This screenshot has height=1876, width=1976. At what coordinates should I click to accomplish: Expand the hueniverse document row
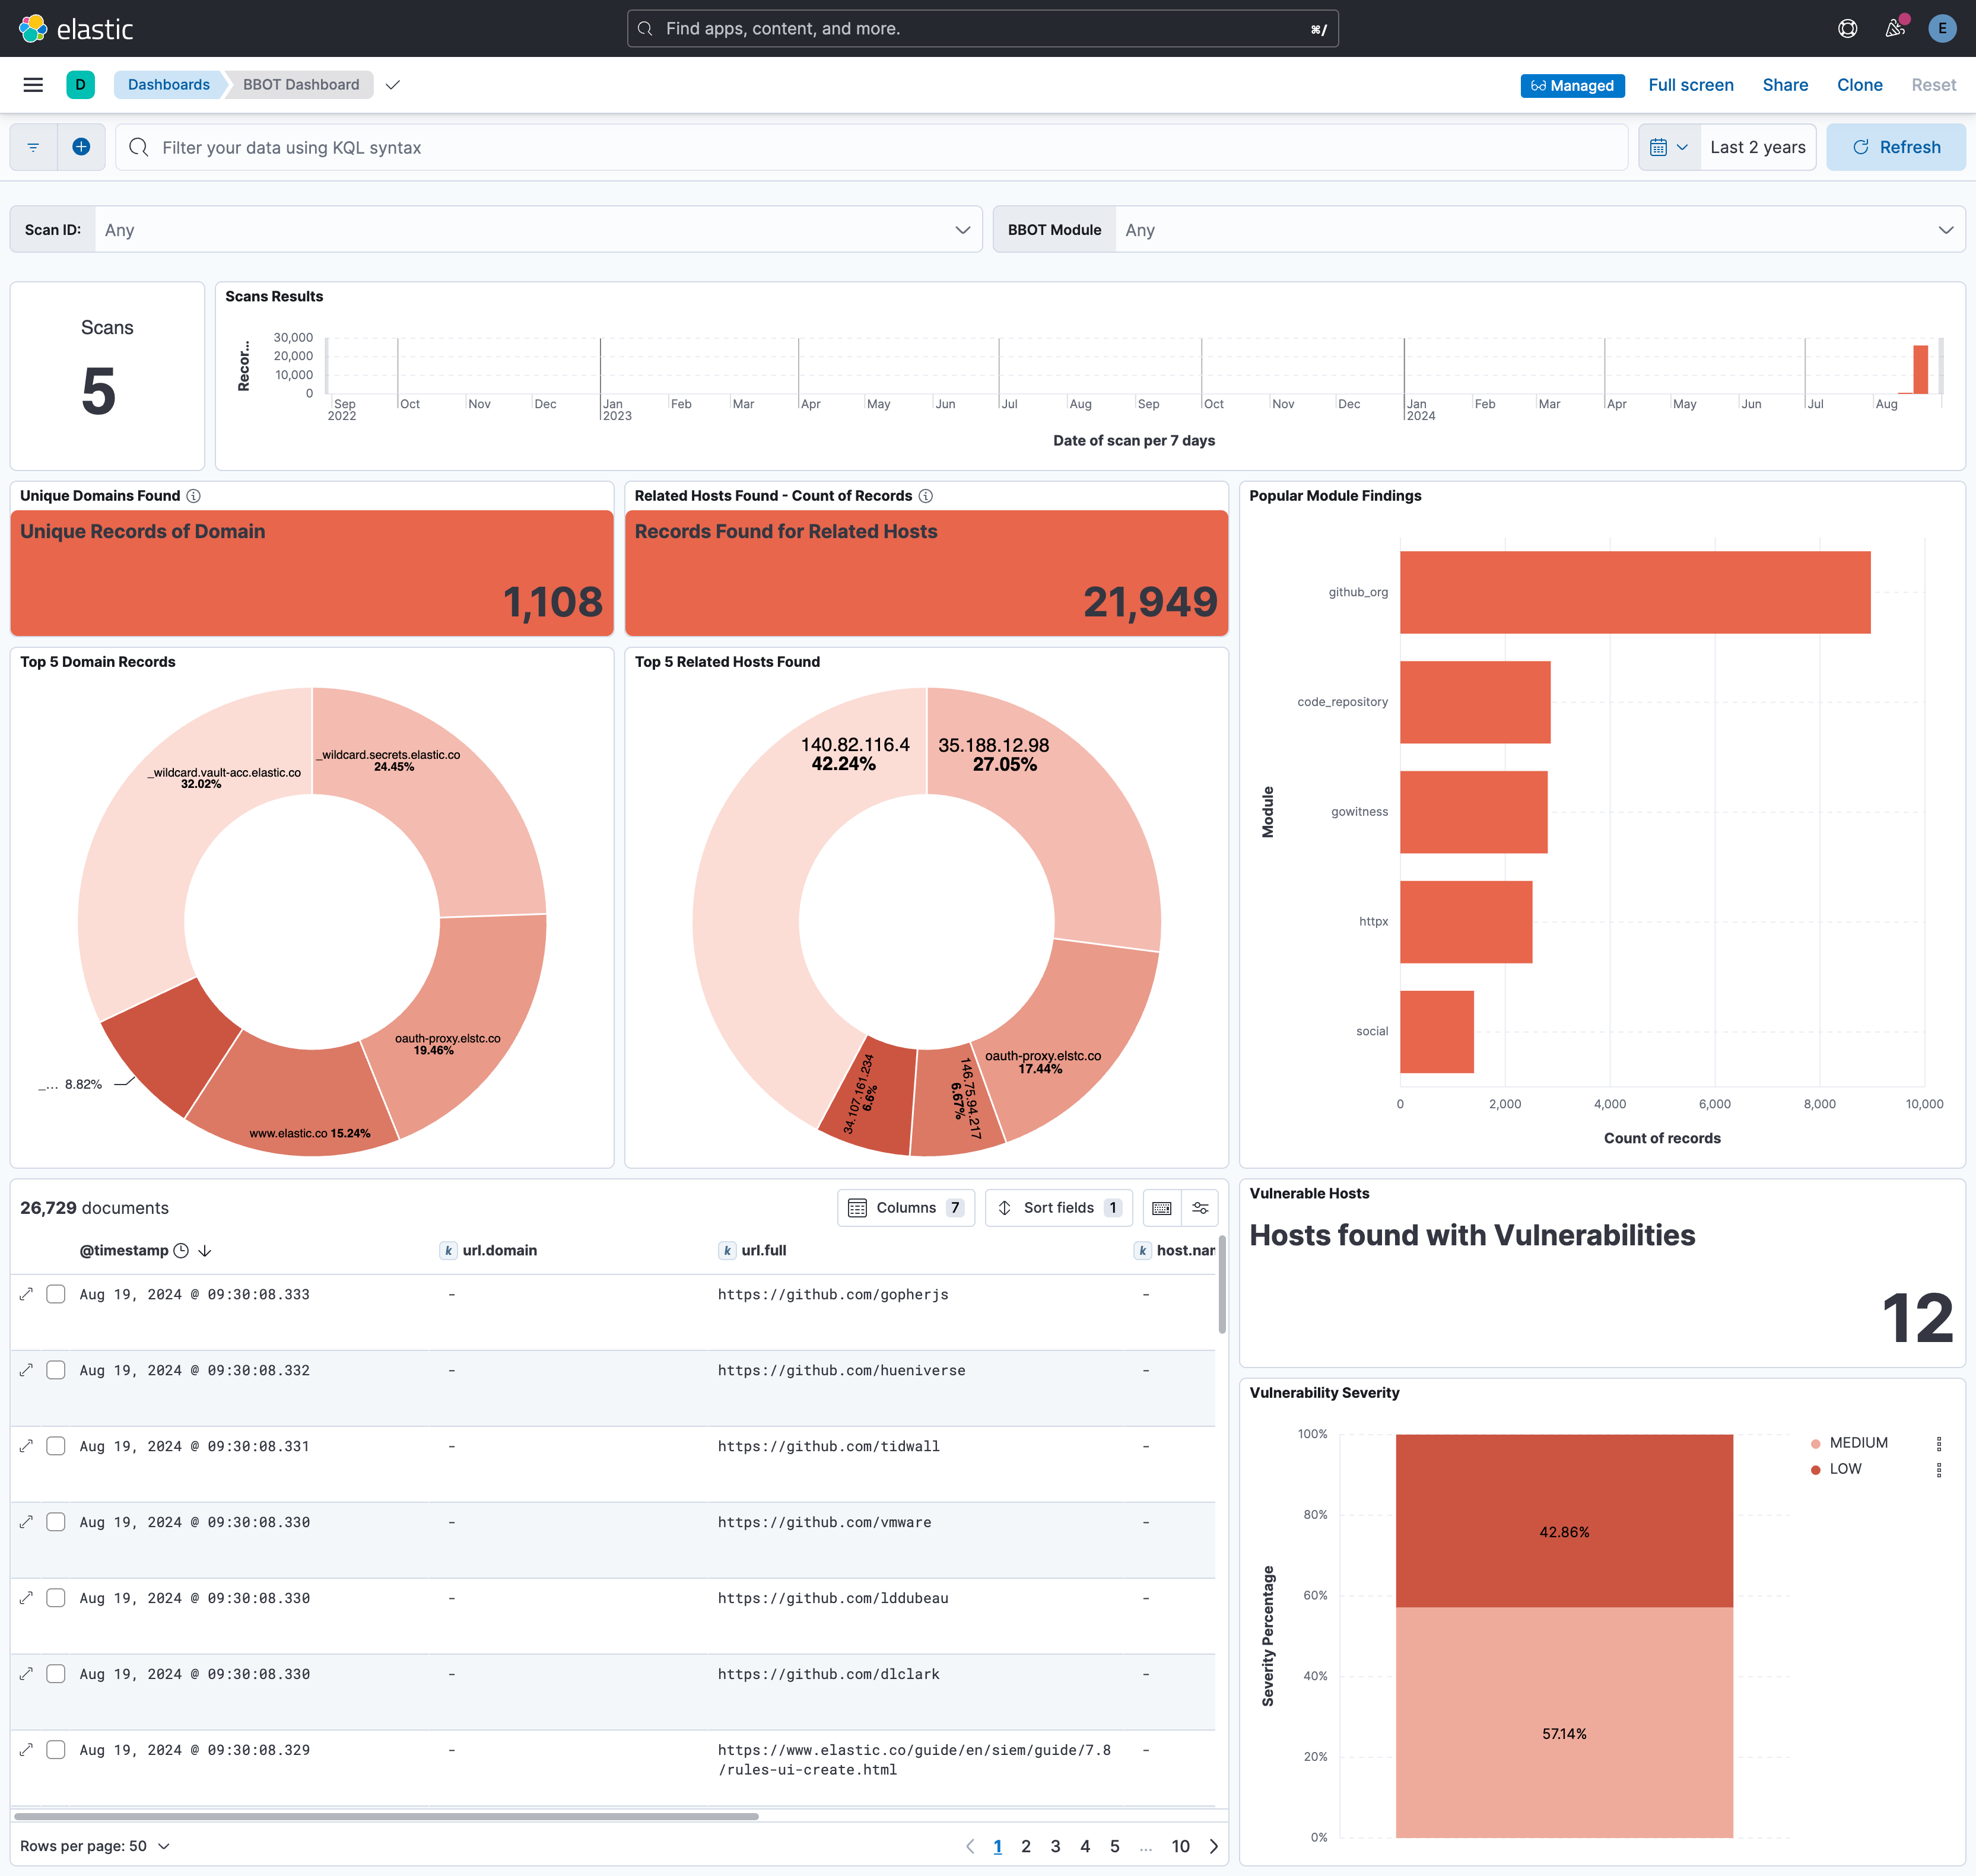(27, 1370)
